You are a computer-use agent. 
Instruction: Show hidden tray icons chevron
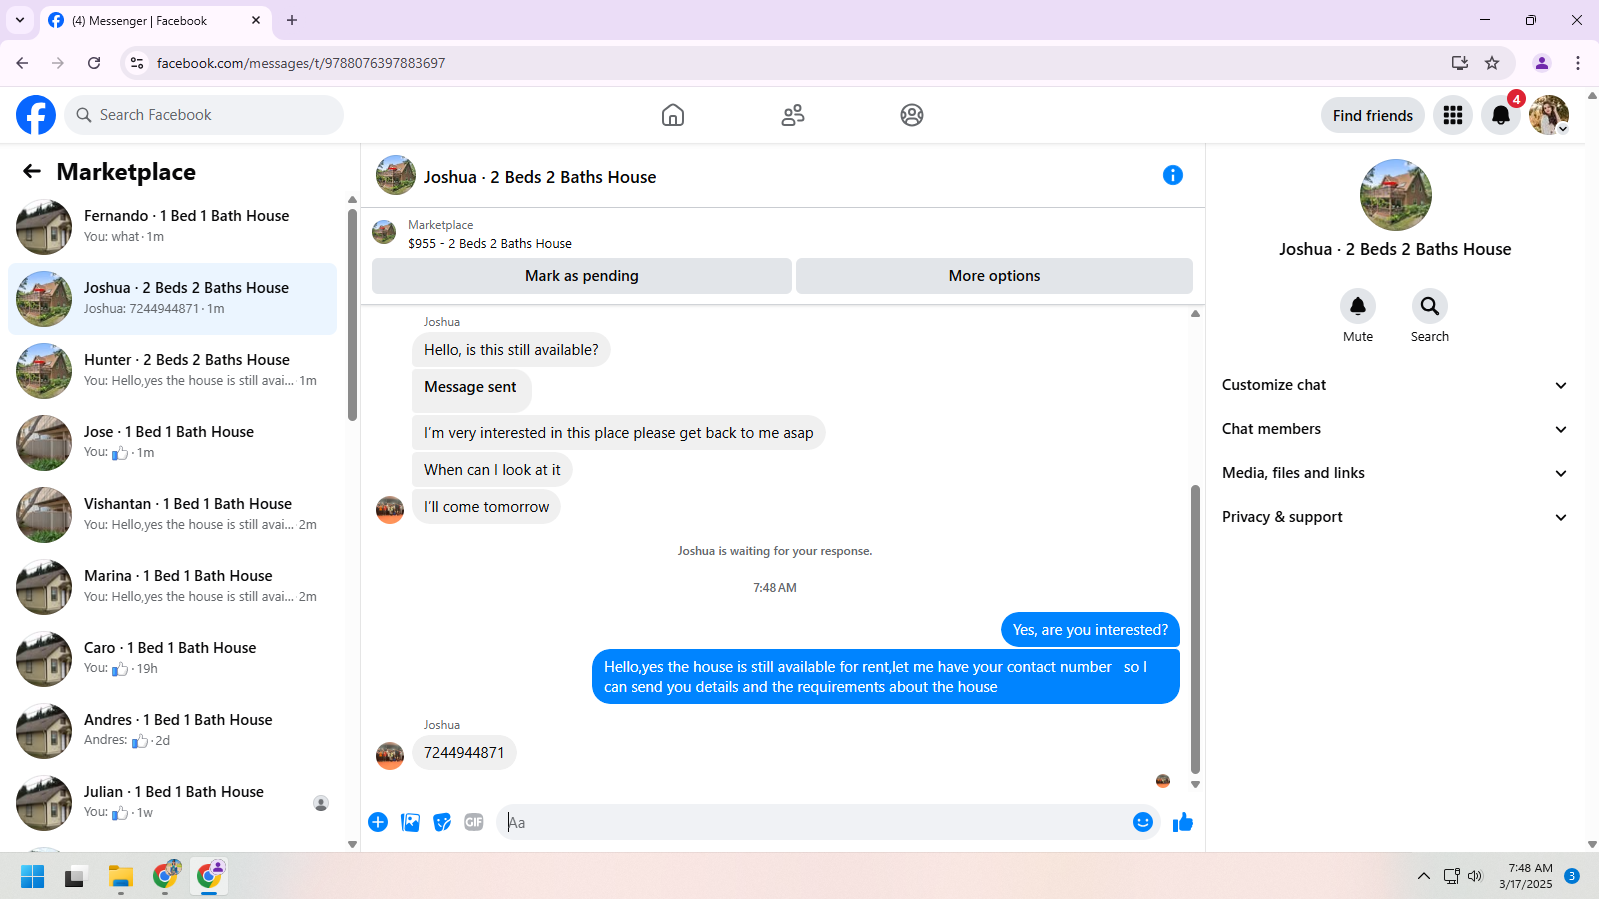[1423, 876]
